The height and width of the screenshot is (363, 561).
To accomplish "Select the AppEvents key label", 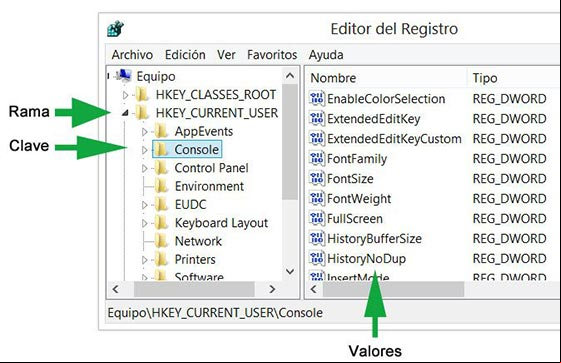I will click(204, 131).
